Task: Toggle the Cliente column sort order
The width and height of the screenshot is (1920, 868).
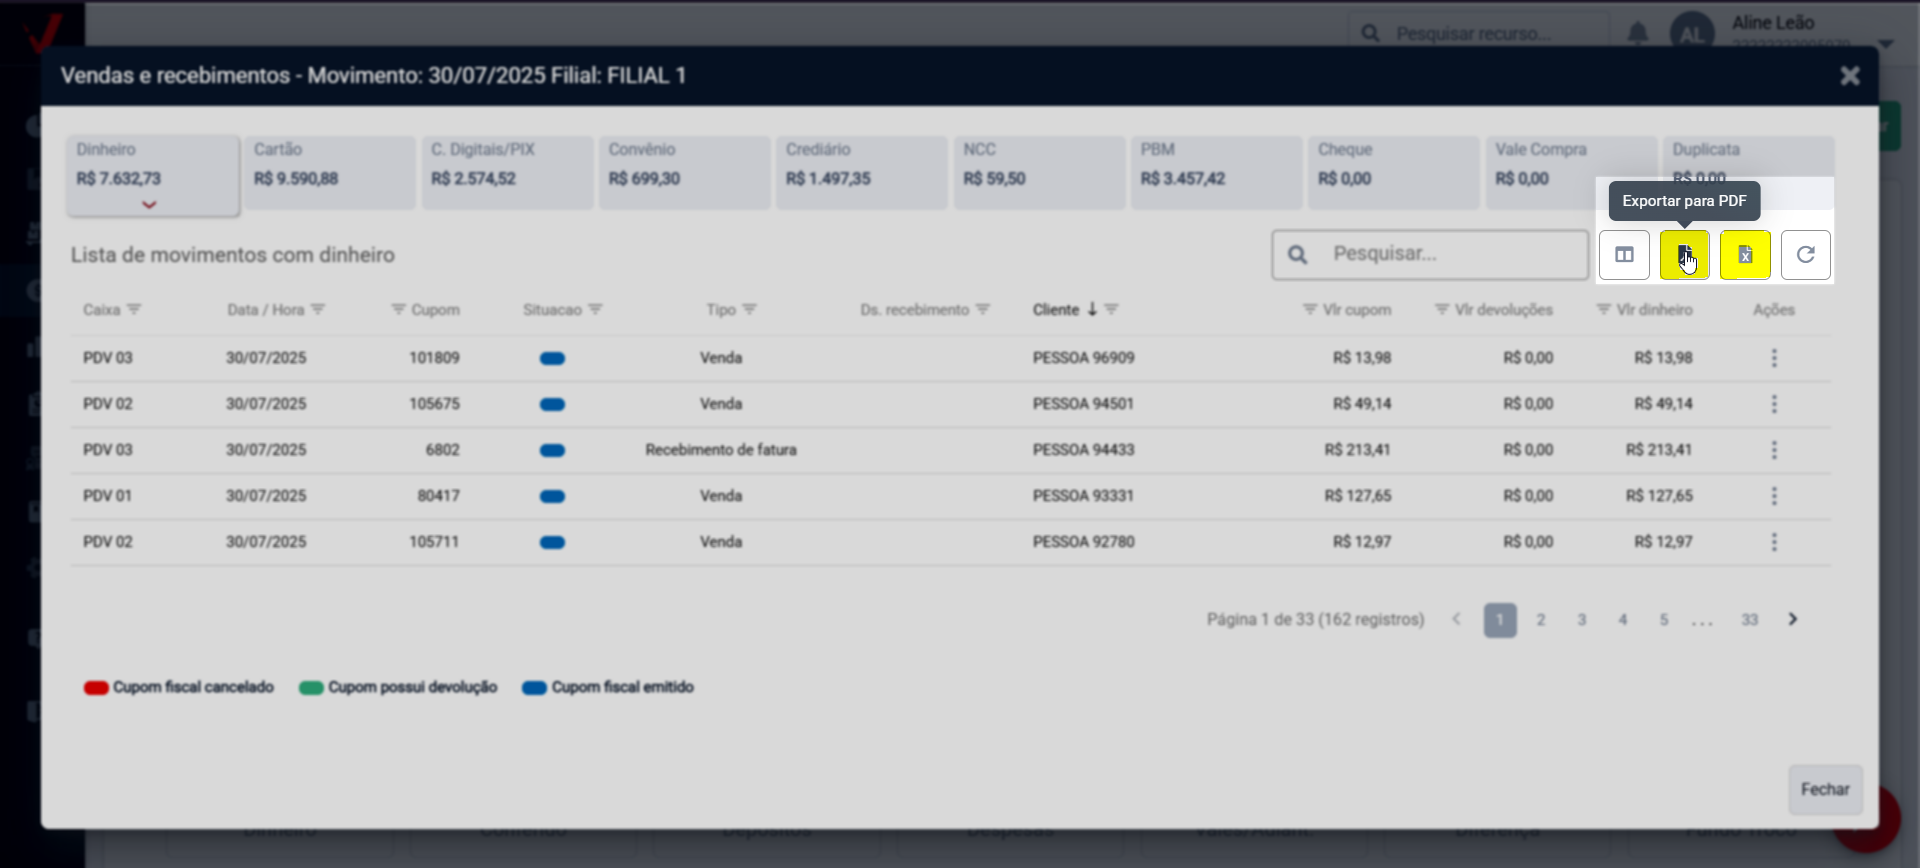Action: click(x=1092, y=310)
